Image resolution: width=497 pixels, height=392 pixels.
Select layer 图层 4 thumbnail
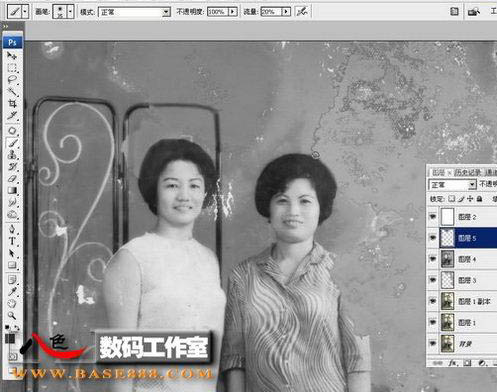pos(447,259)
